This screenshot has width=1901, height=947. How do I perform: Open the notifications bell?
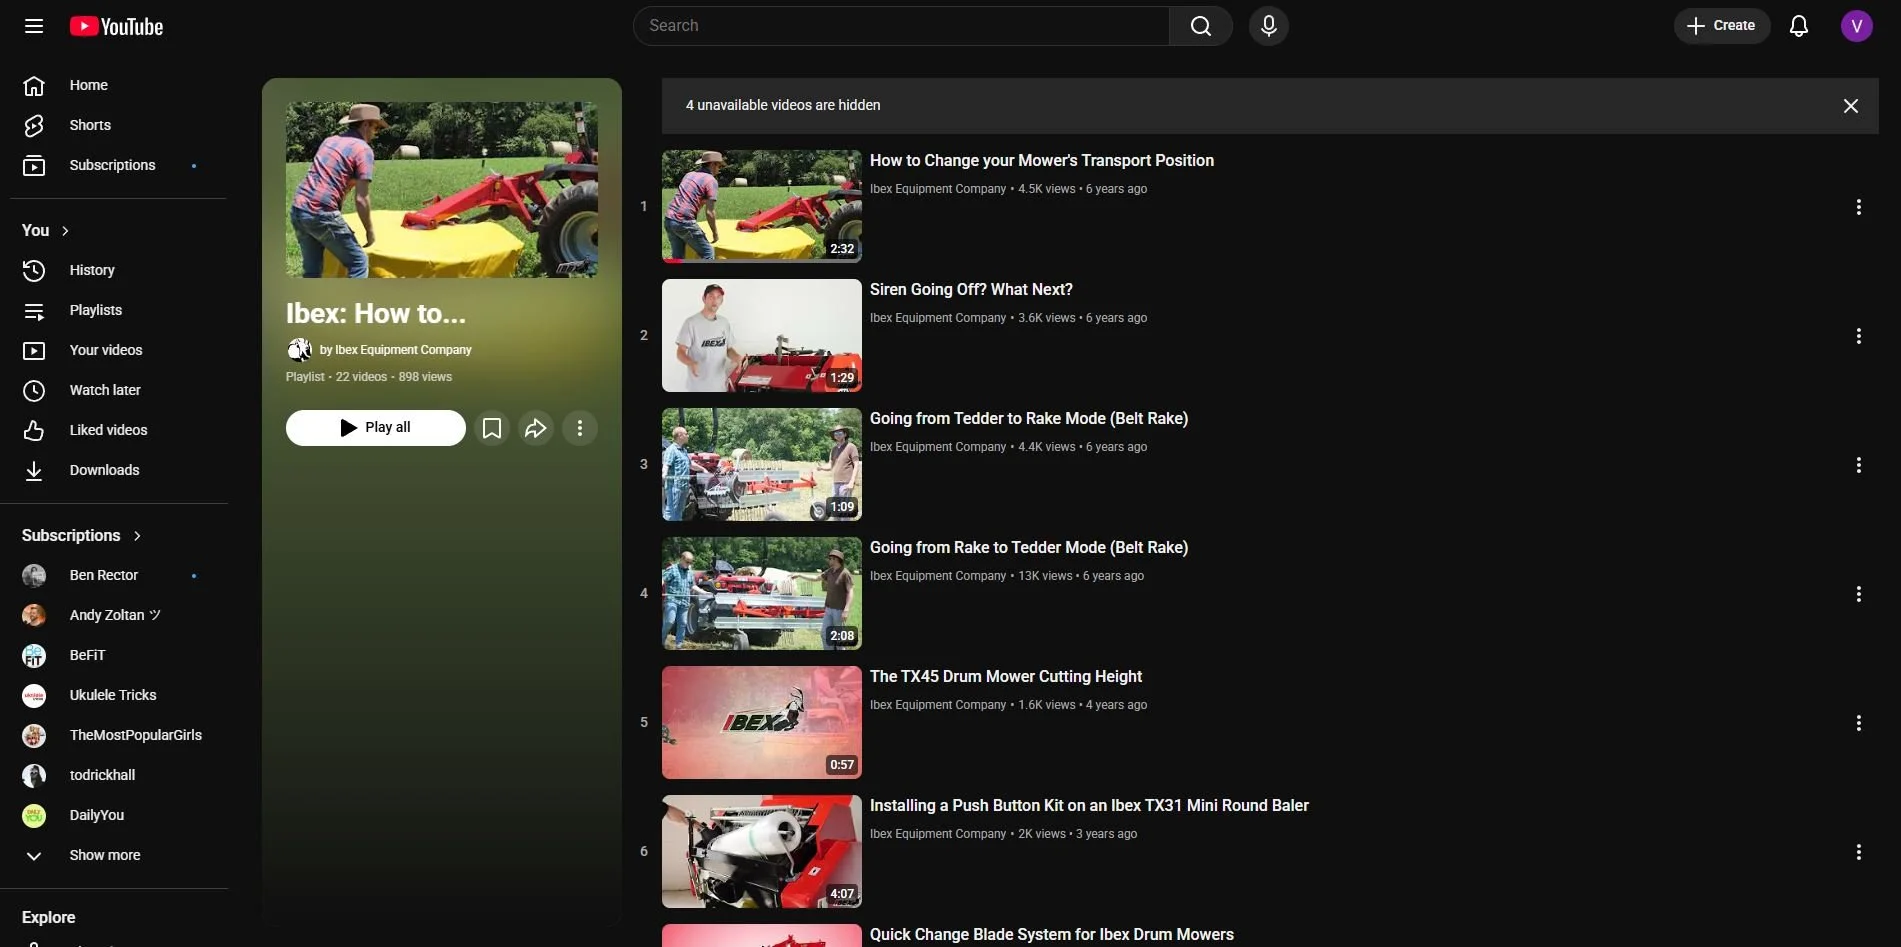click(1799, 26)
